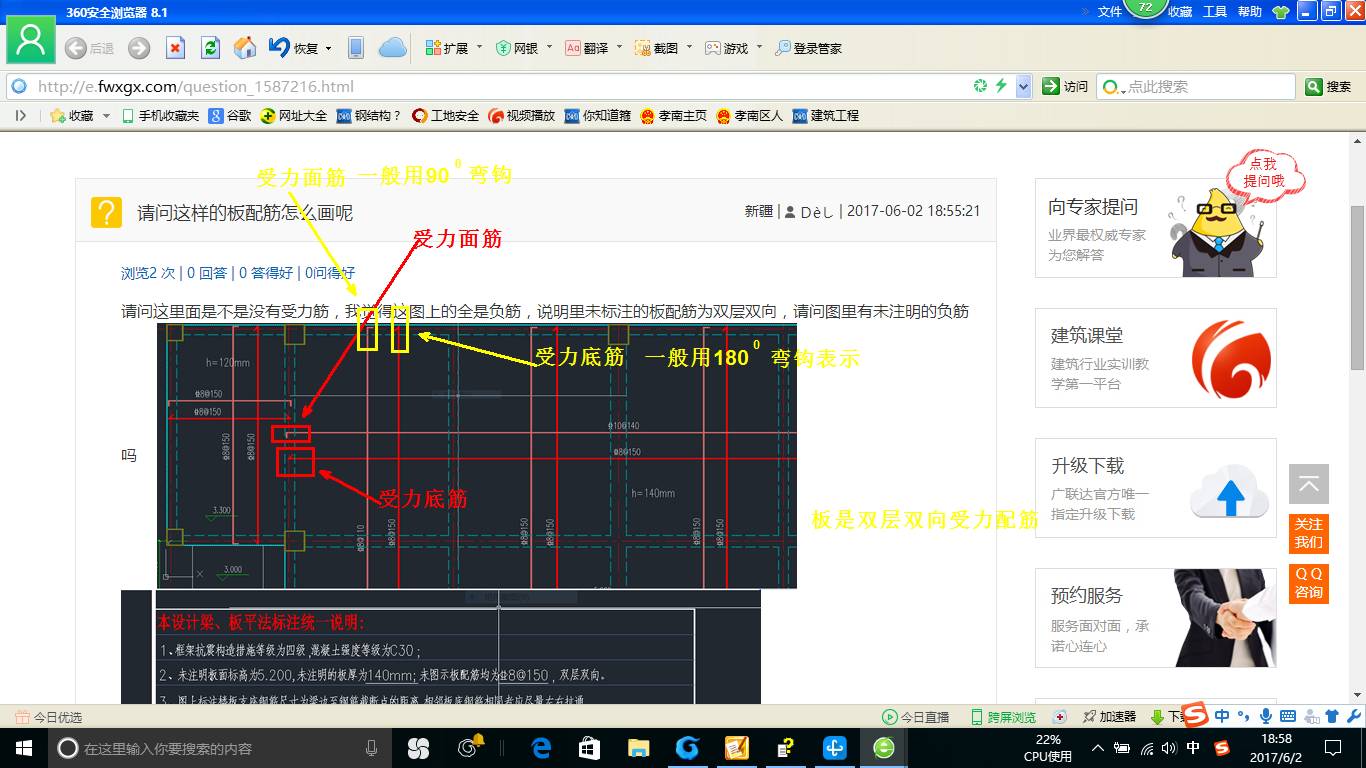Open the 孝南区人 bookmark
Screen dimensions: 1366x768
tap(750, 116)
